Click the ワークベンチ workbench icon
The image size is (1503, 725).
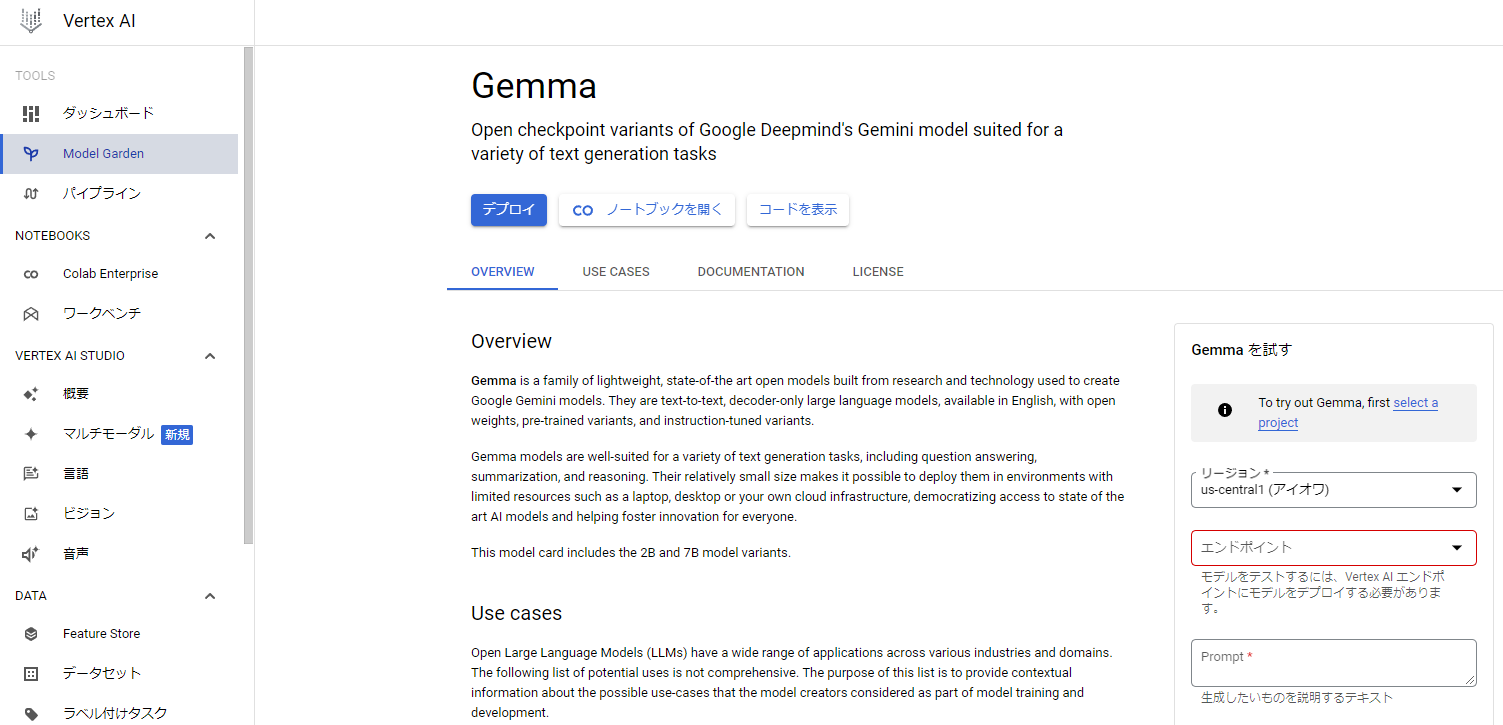[31, 314]
